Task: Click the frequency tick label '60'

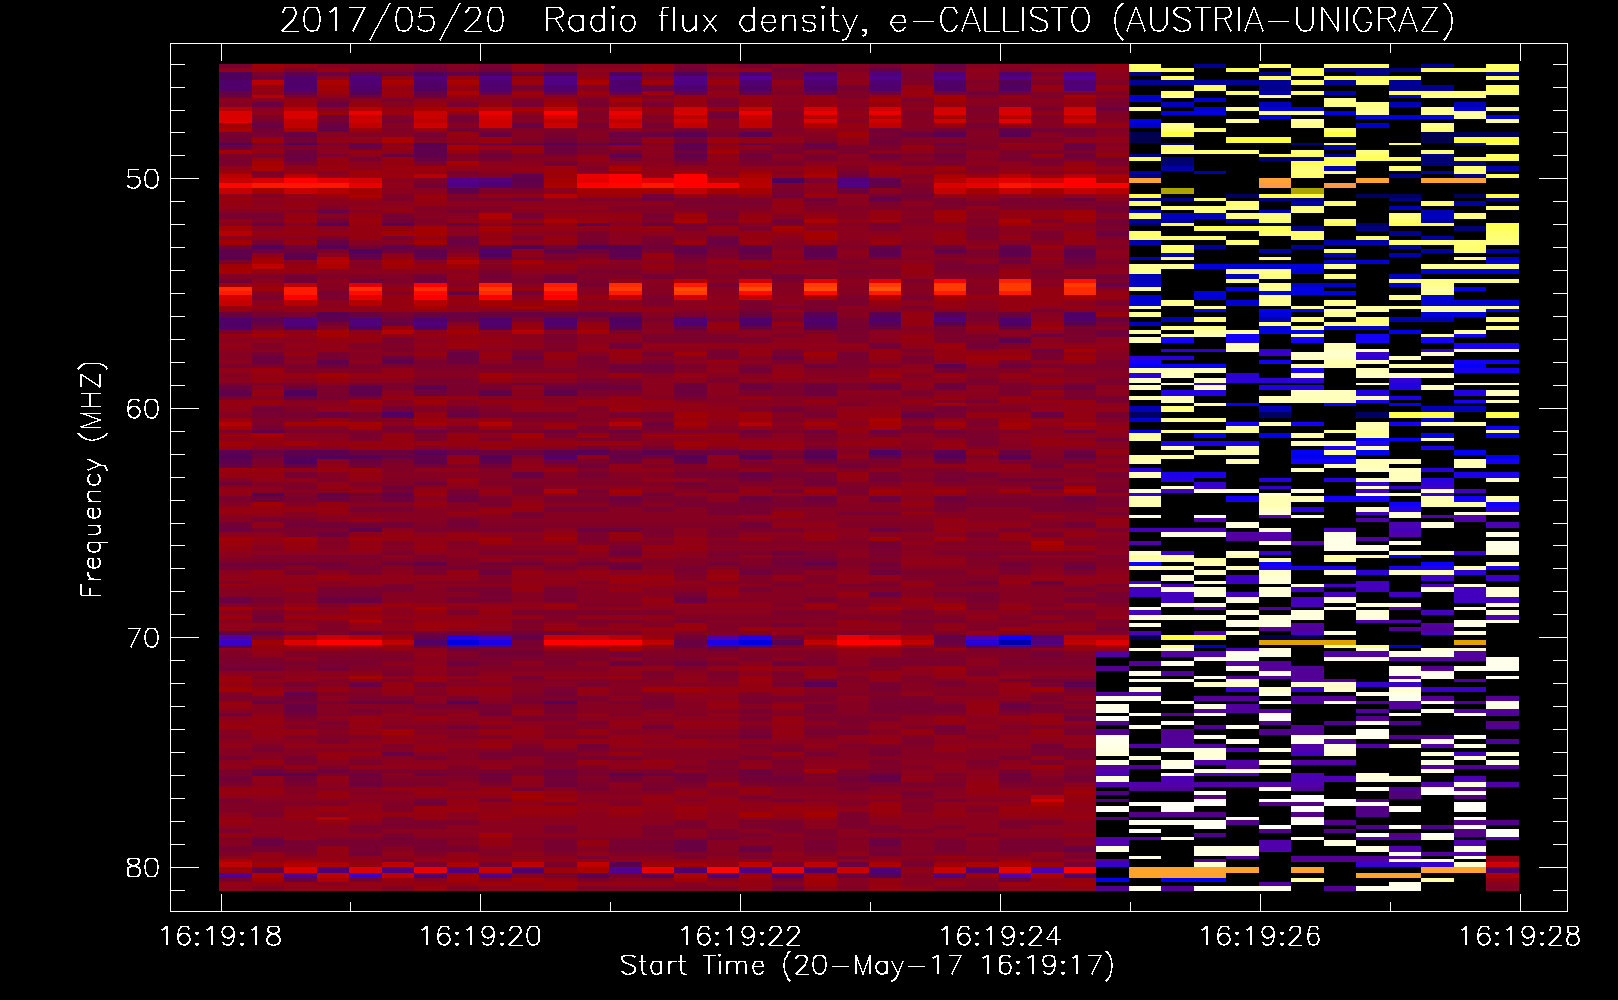Action: click(x=143, y=409)
